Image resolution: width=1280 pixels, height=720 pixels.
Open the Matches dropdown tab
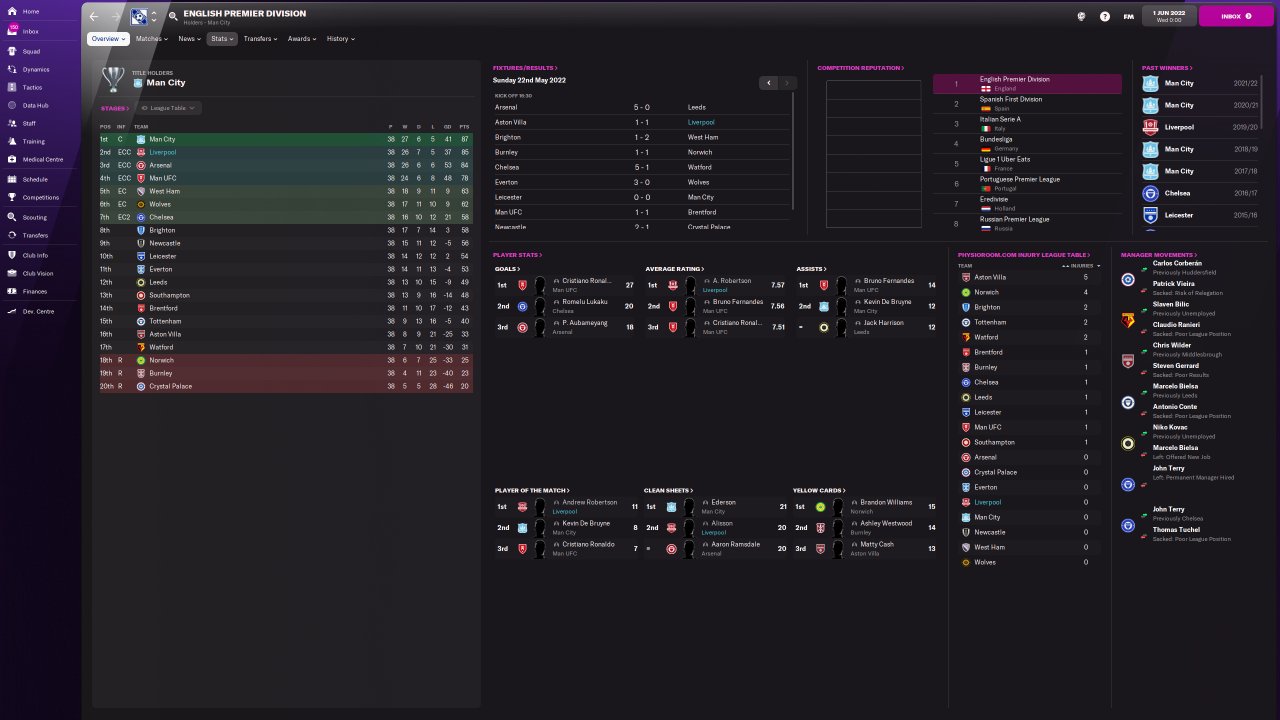pyautogui.click(x=151, y=39)
